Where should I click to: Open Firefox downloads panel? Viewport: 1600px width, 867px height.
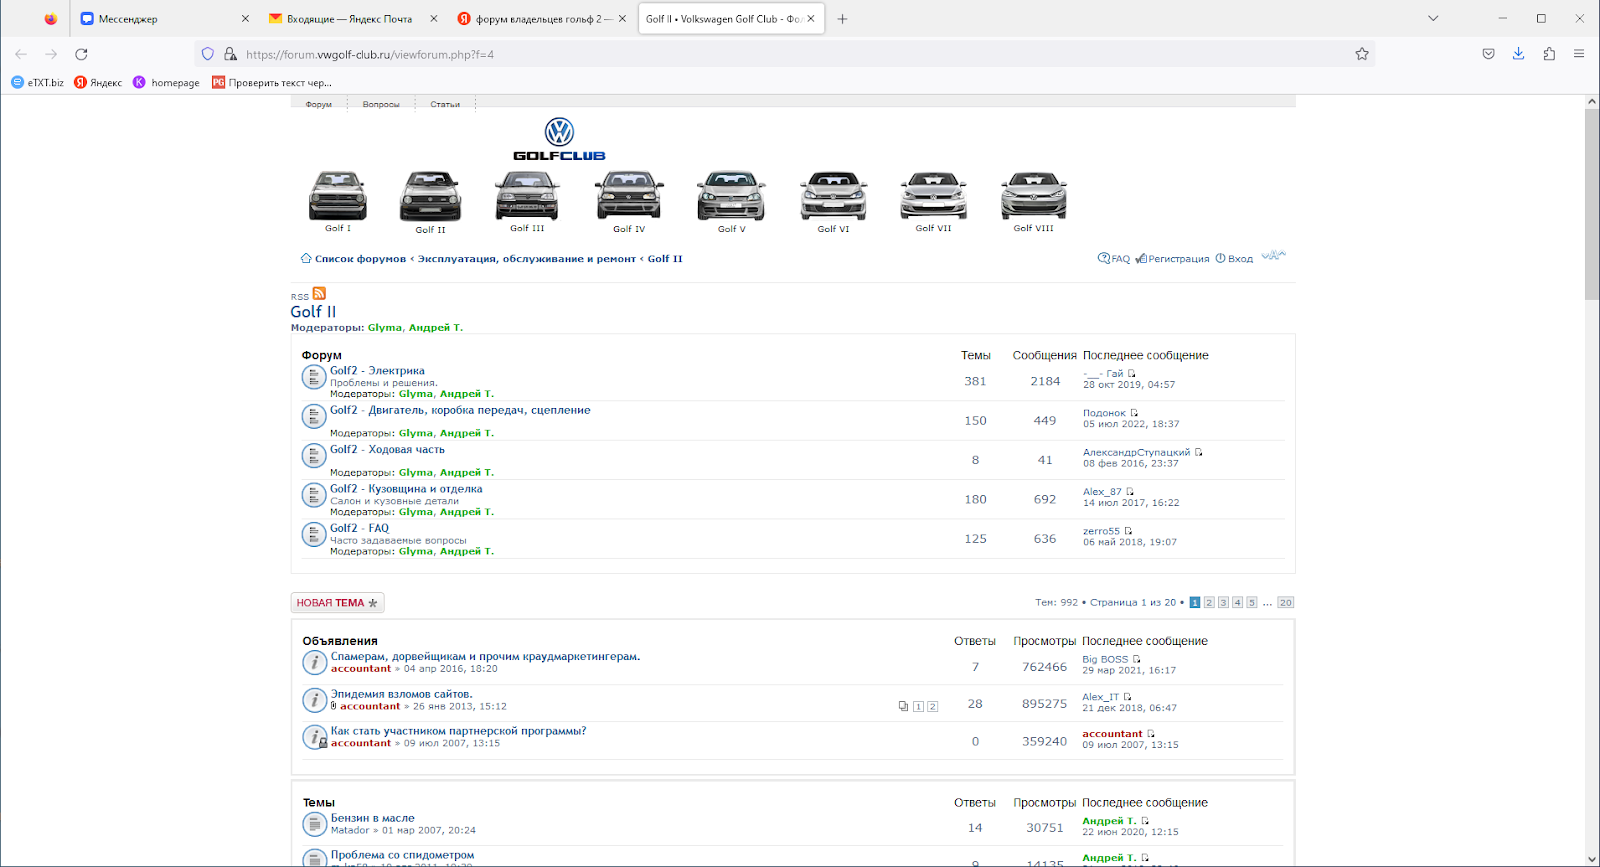click(1518, 54)
